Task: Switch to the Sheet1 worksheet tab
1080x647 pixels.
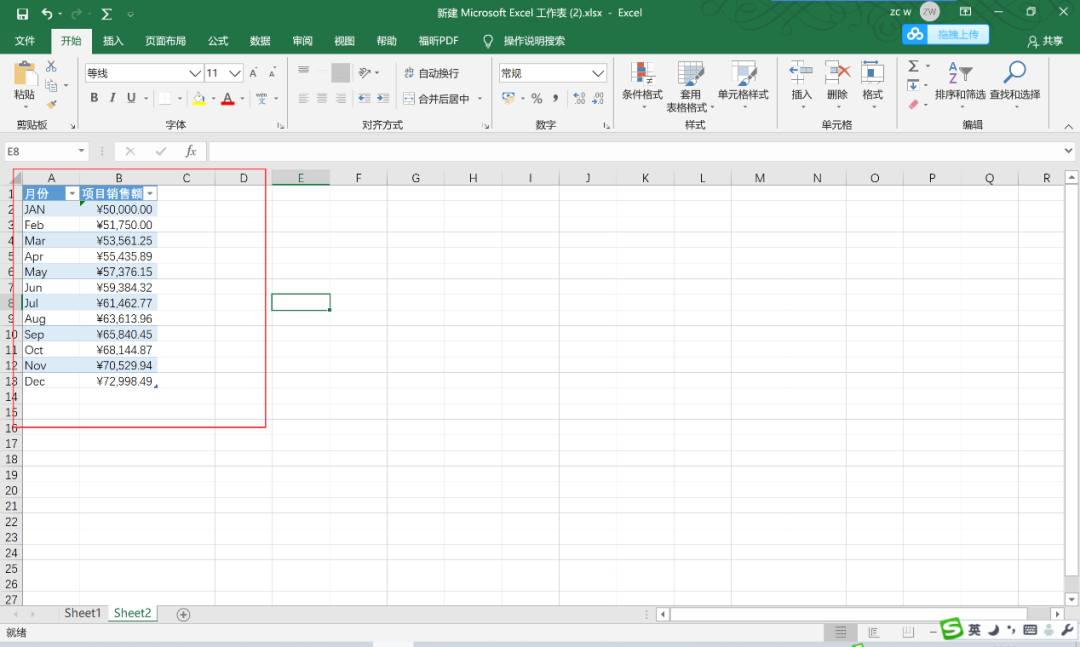Action: [82, 613]
